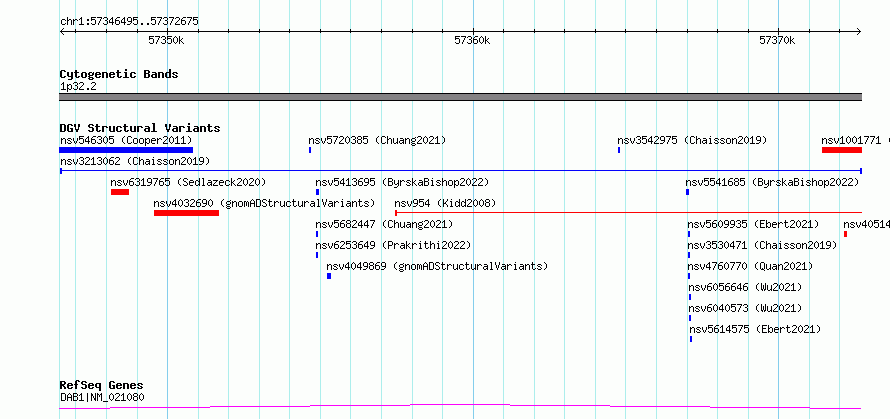Screen dimensions: 890x419
Task: Open nsv6253649 (Prakrithi2022) label
Action: click(393, 245)
